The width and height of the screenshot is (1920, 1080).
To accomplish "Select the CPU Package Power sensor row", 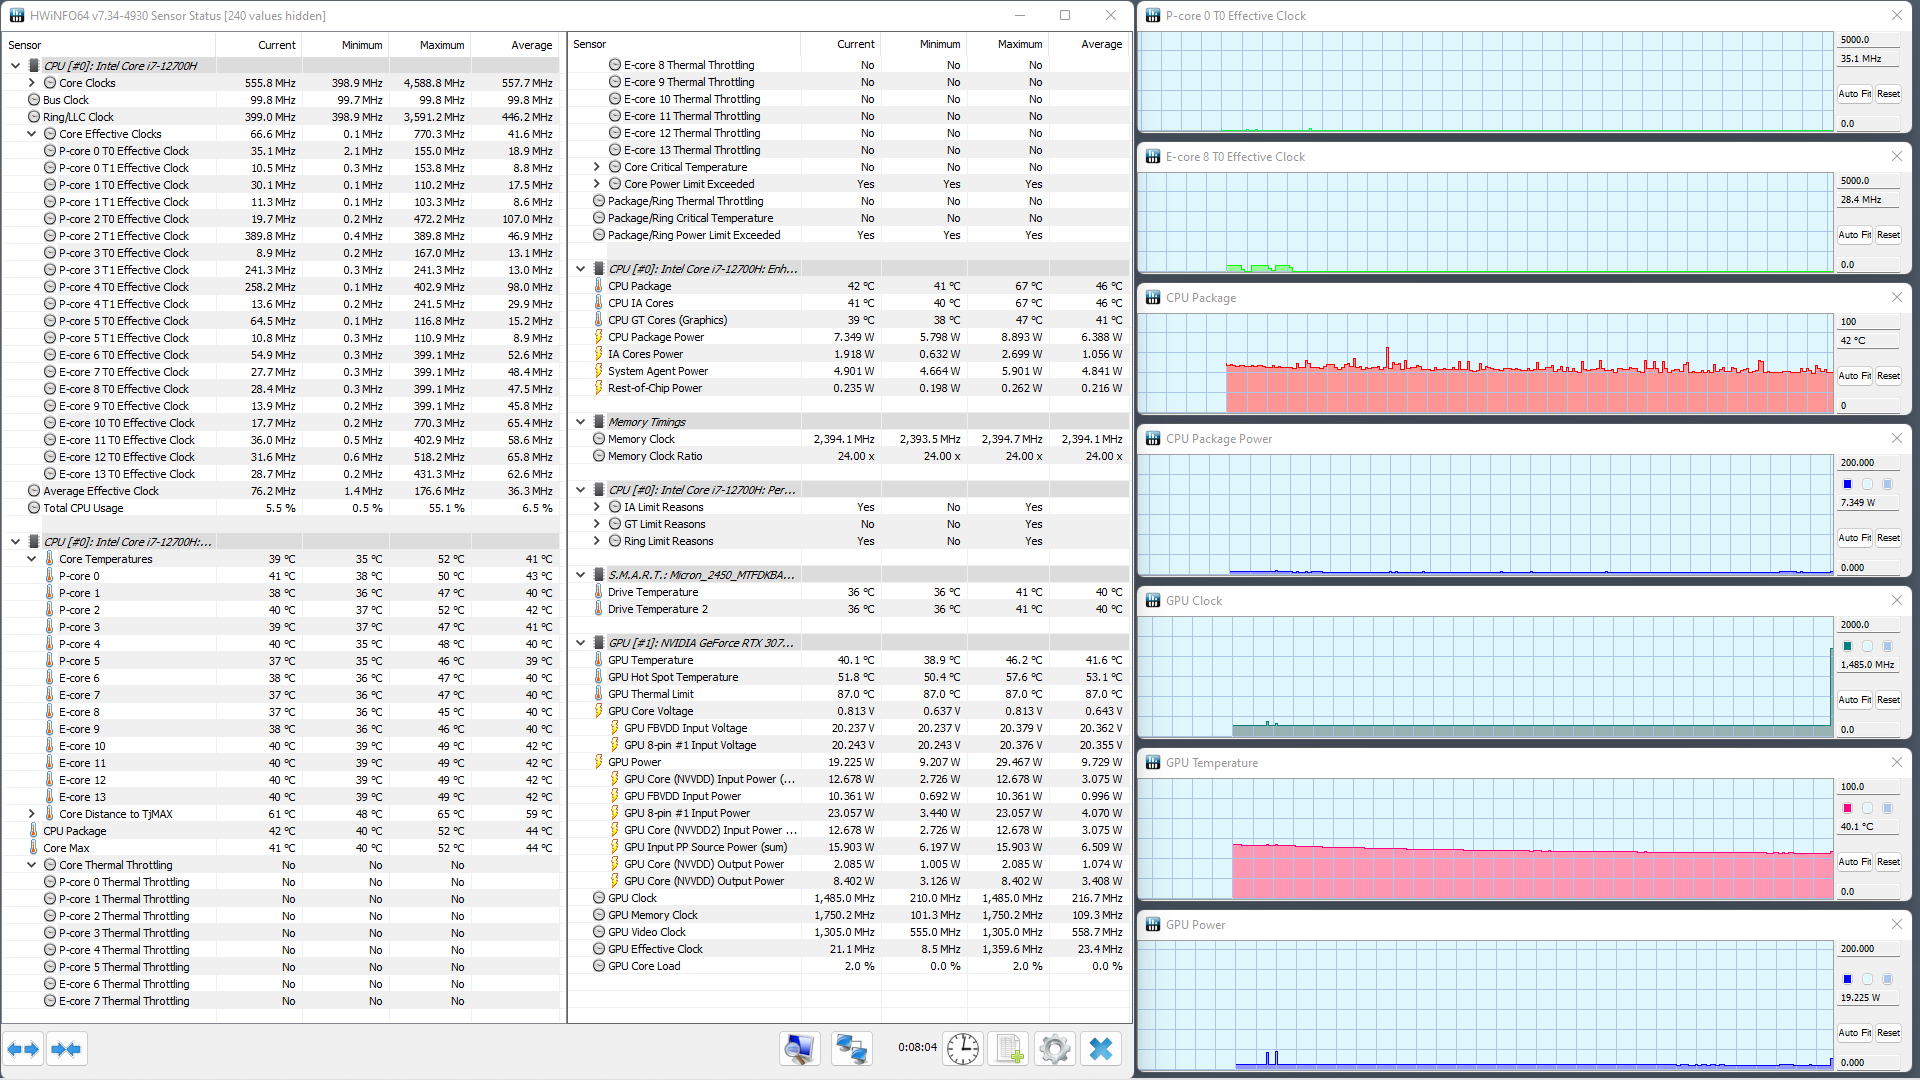I will point(655,337).
